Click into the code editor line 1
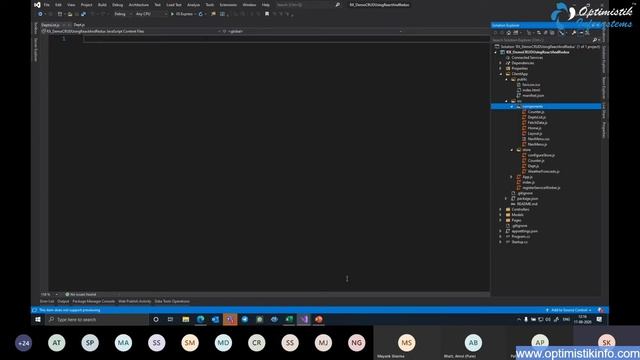Viewport: 640px width, 360px height. 286,39
